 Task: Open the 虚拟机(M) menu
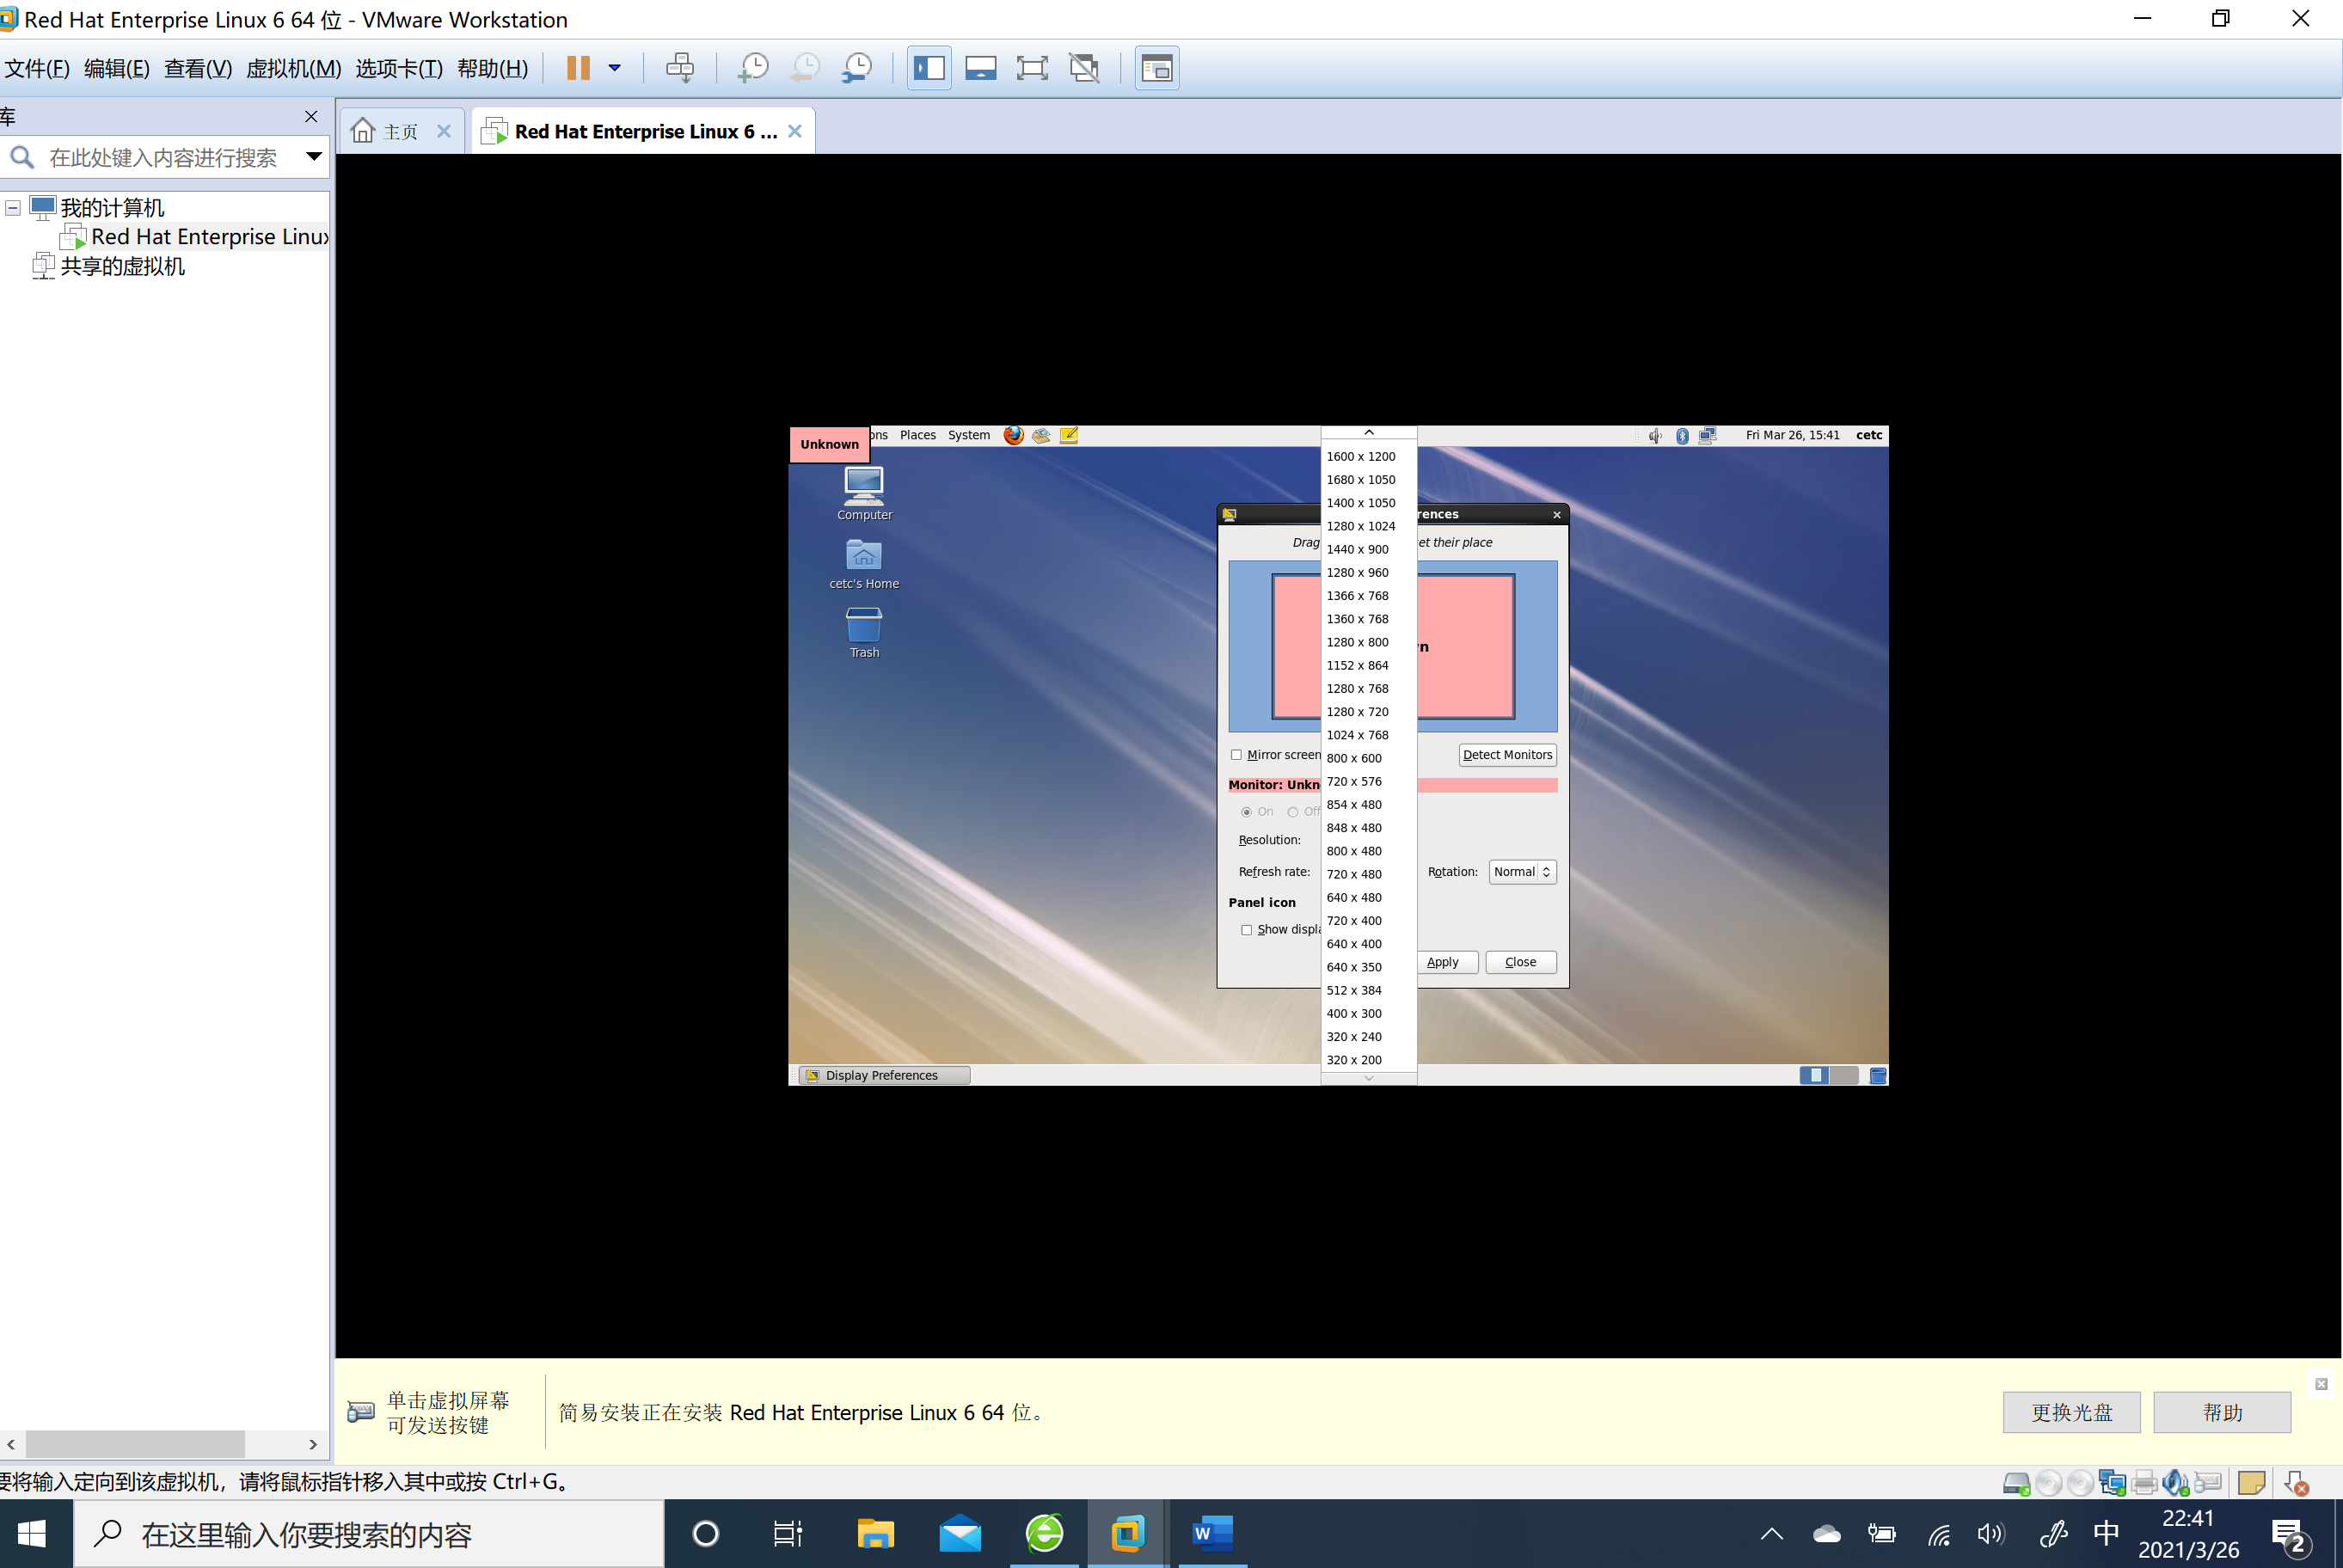(x=293, y=68)
